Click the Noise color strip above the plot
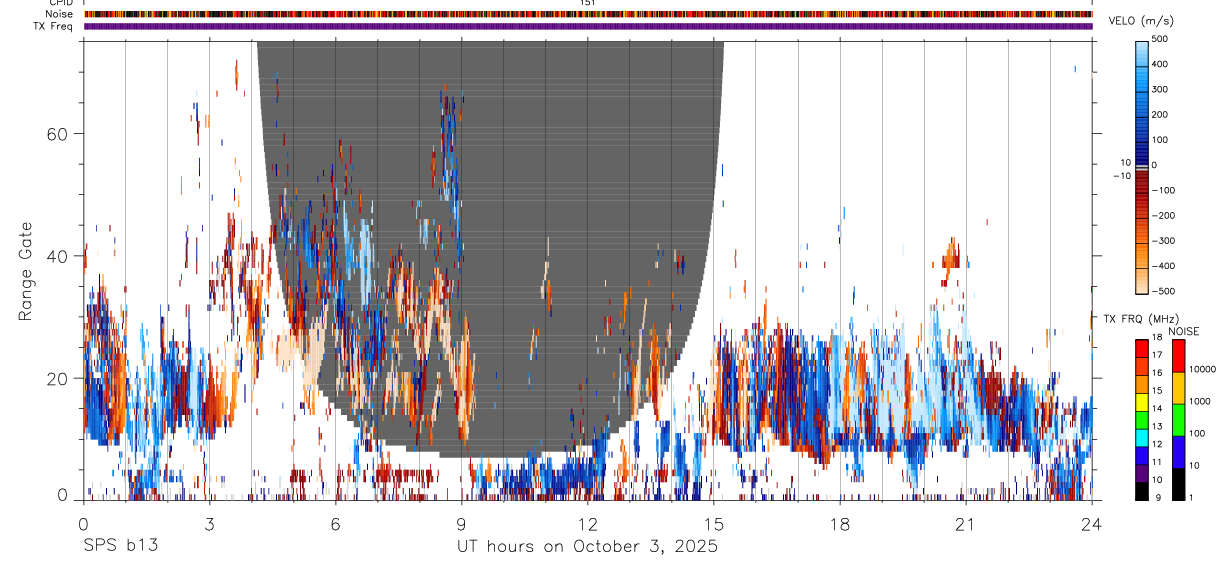1228x567 pixels. pyautogui.click(x=588, y=14)
